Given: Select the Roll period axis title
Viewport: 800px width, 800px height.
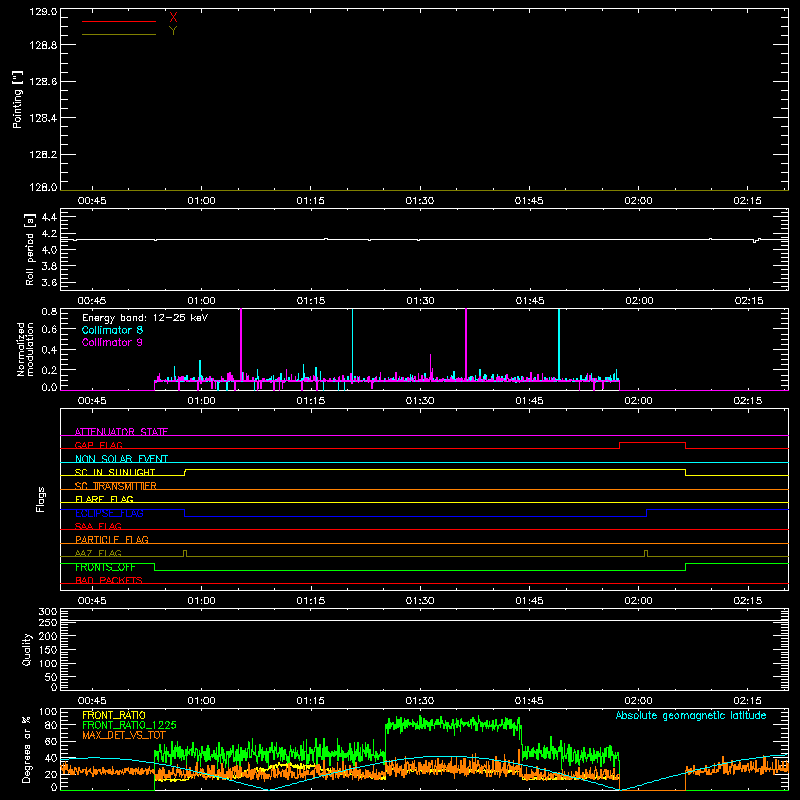Looking at the screenshot, I should (x=30, y=249).
